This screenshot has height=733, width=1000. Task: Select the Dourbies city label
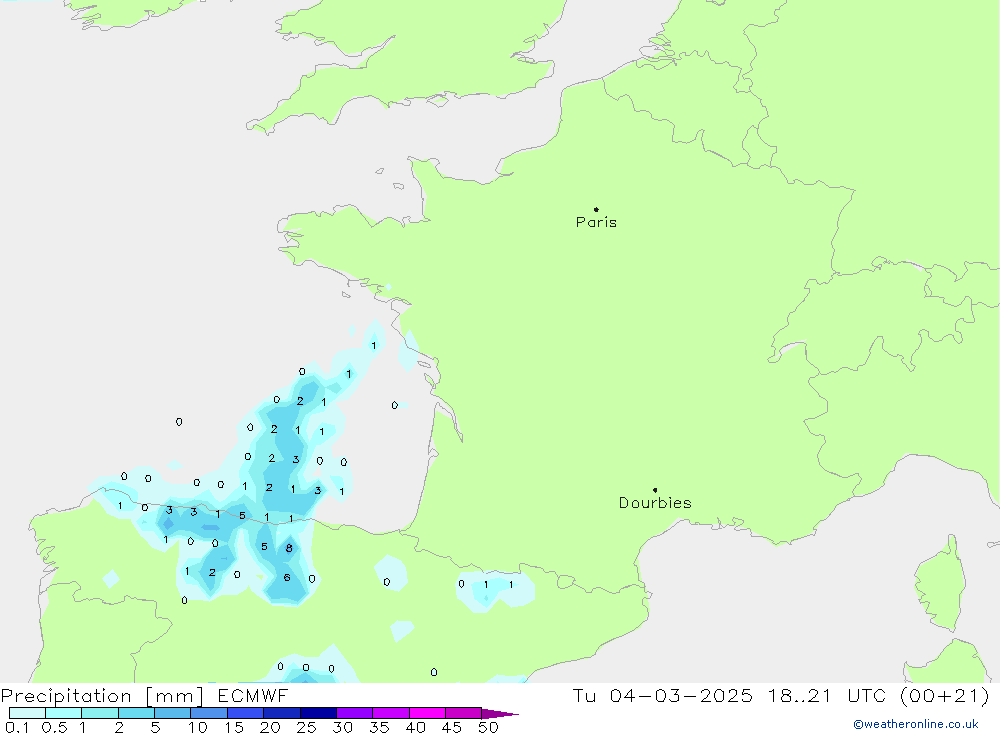click(x=655, y=503)
